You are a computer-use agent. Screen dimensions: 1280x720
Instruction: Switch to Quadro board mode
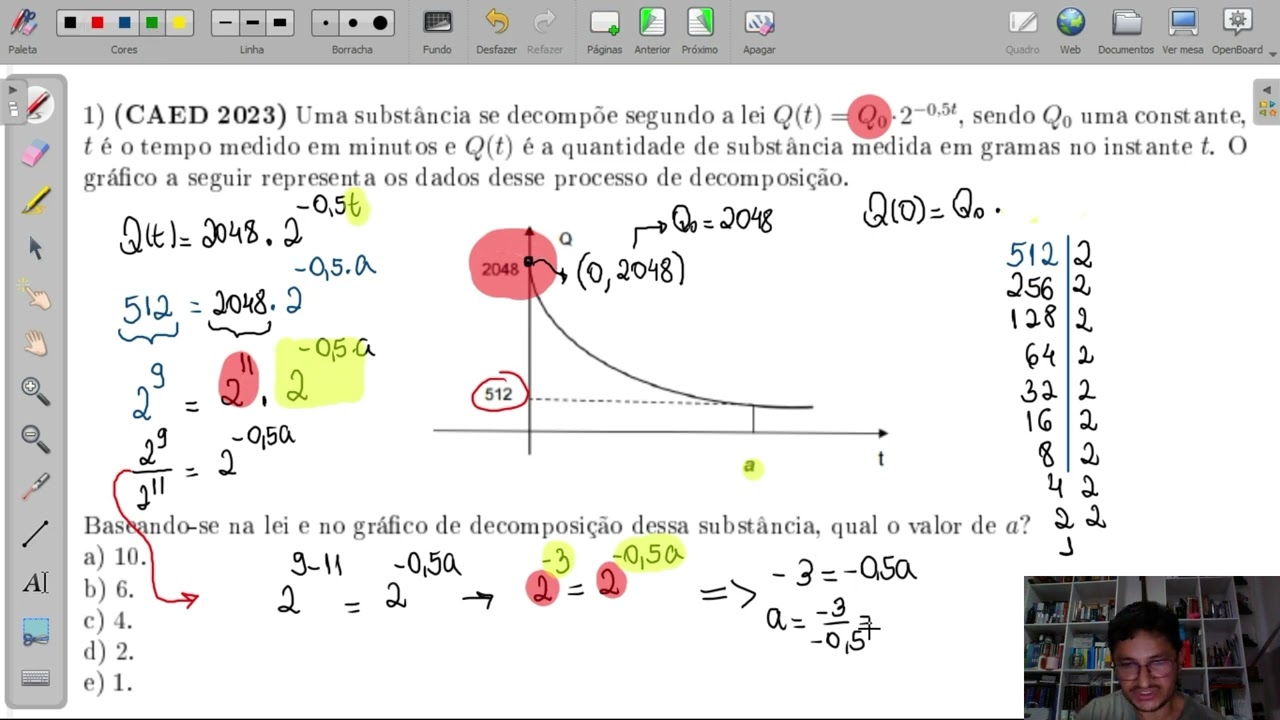[x=1022, y=30]
